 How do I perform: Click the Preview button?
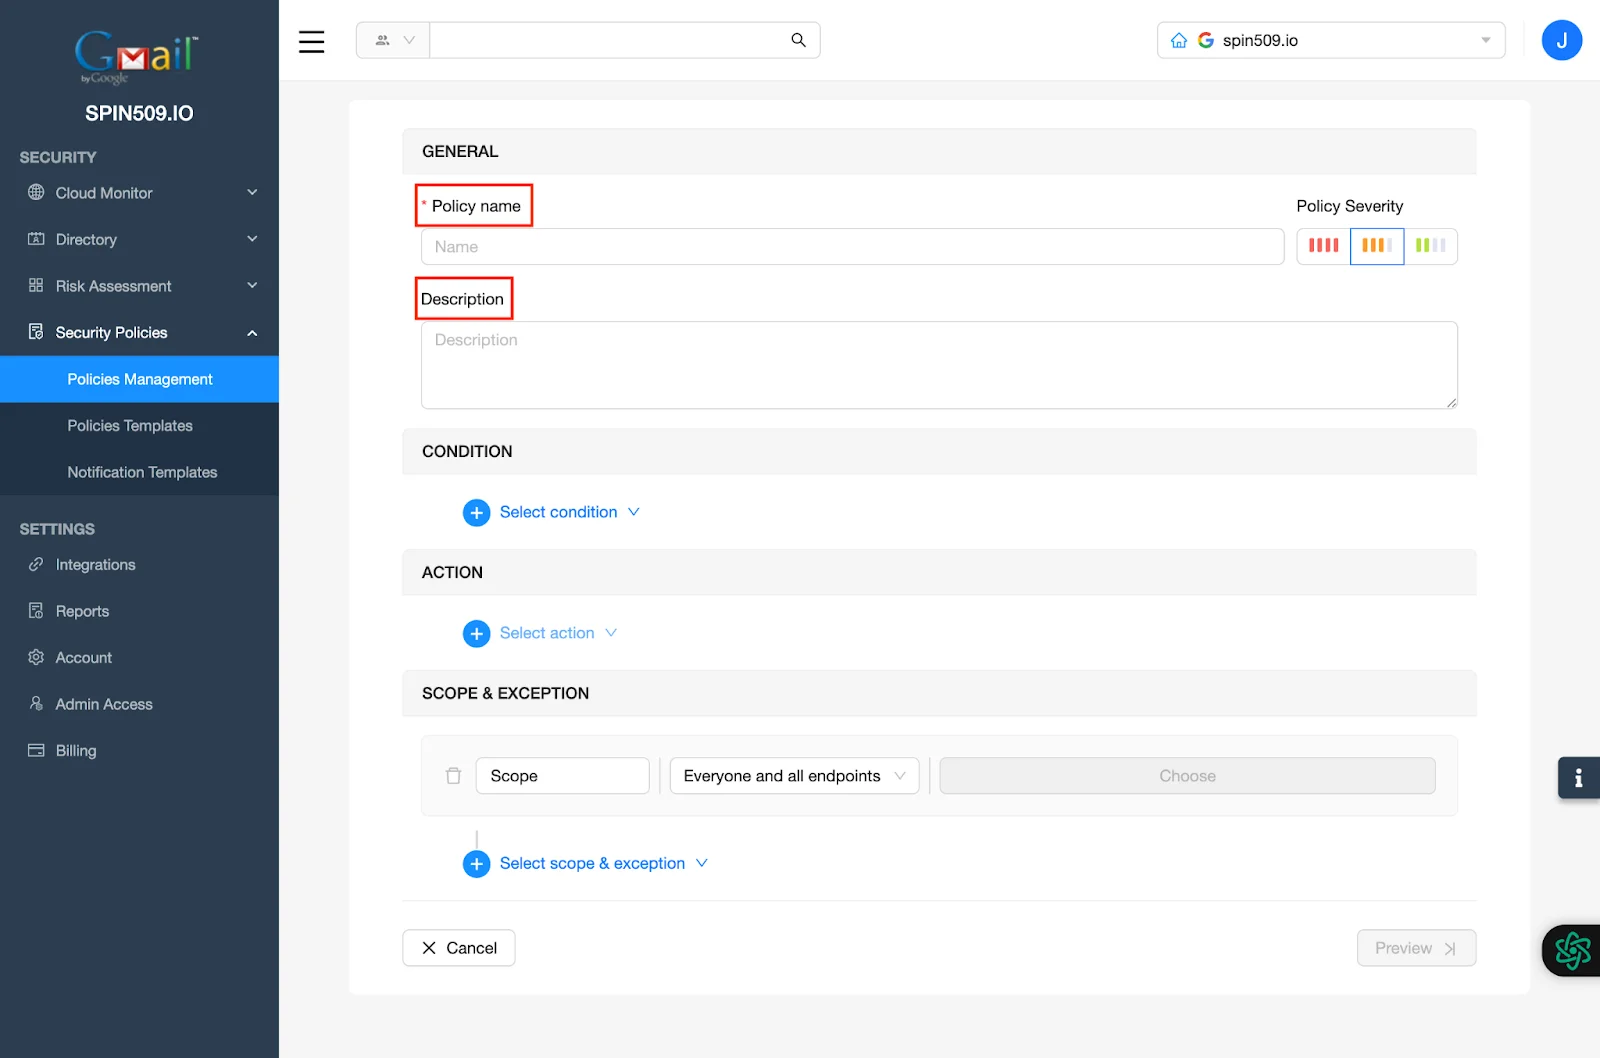[1415, 947]
